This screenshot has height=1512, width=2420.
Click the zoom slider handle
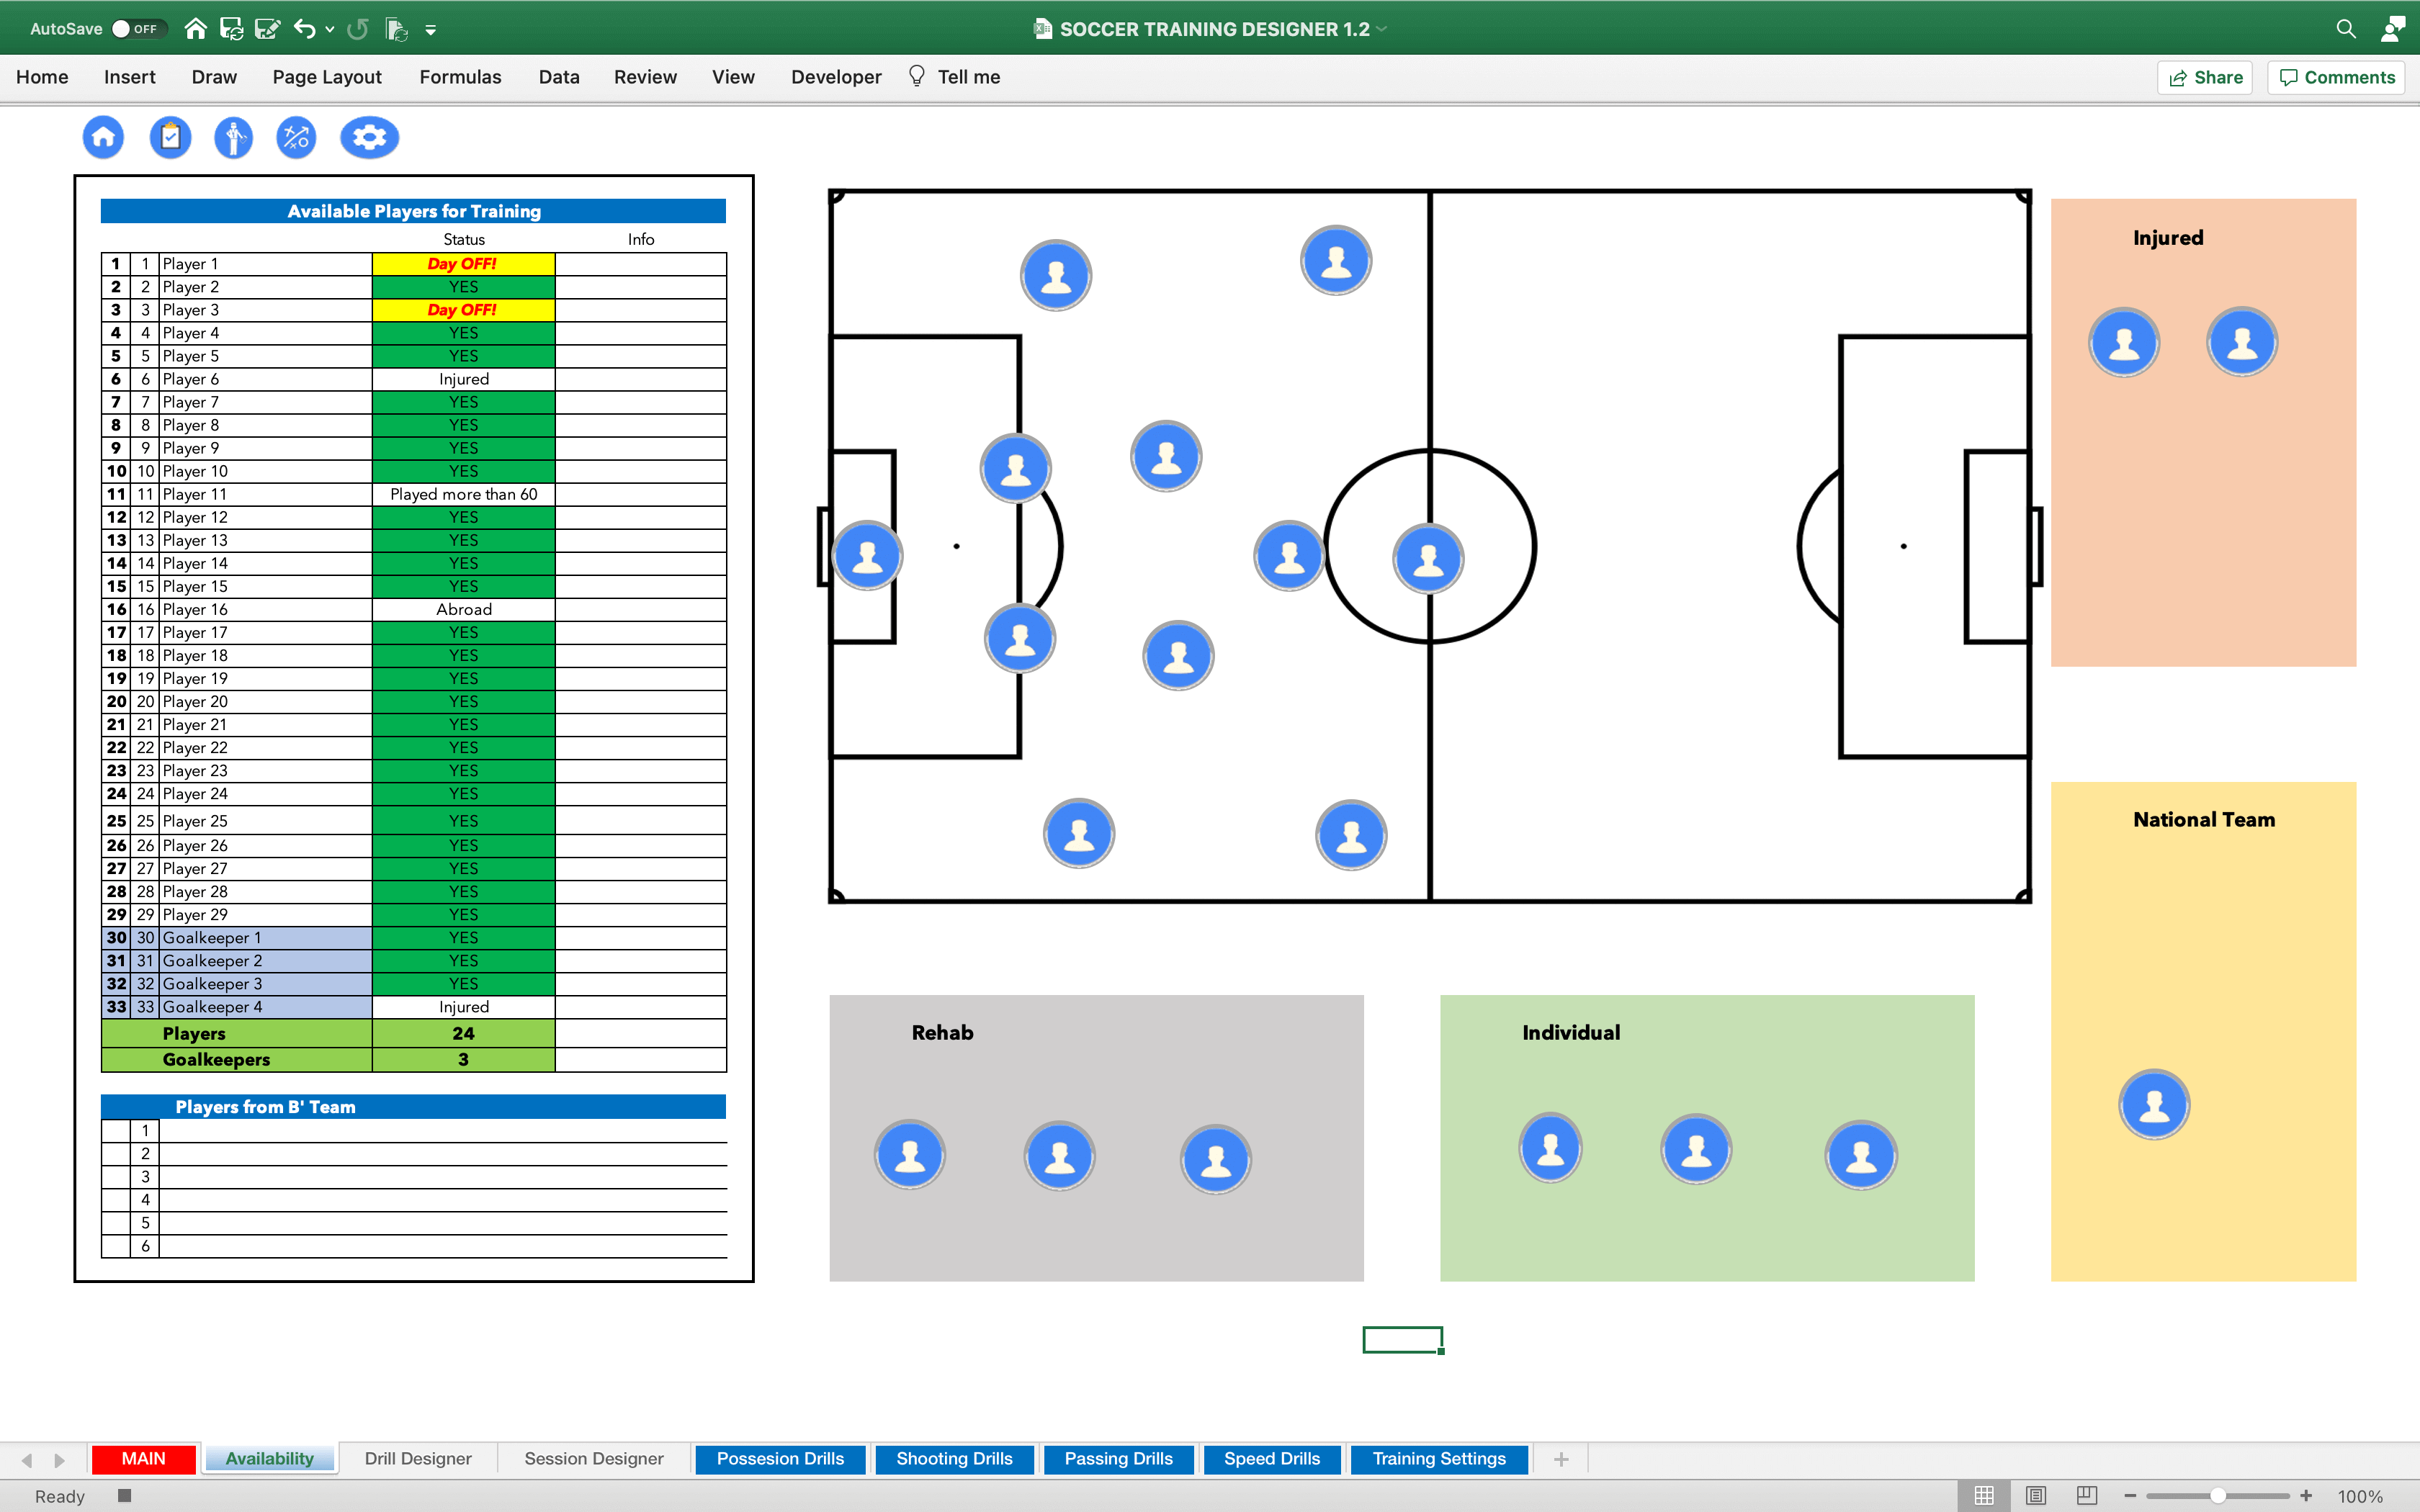(2218, 1496)
